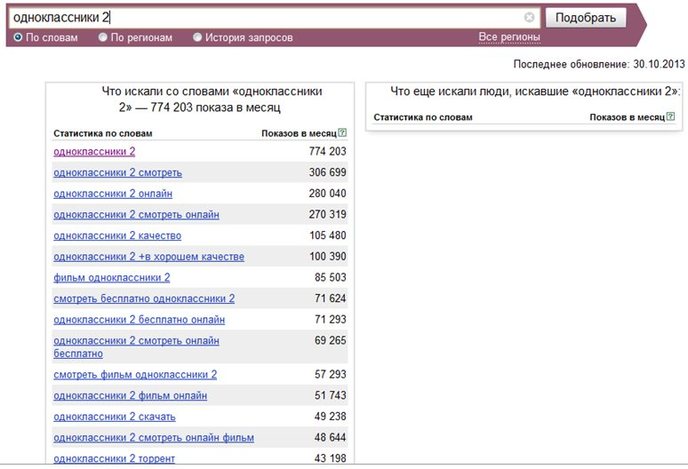Screen dimensions: 688x469
Task: Select the 'История запросов' radio button
Action: tap(197, 37)
